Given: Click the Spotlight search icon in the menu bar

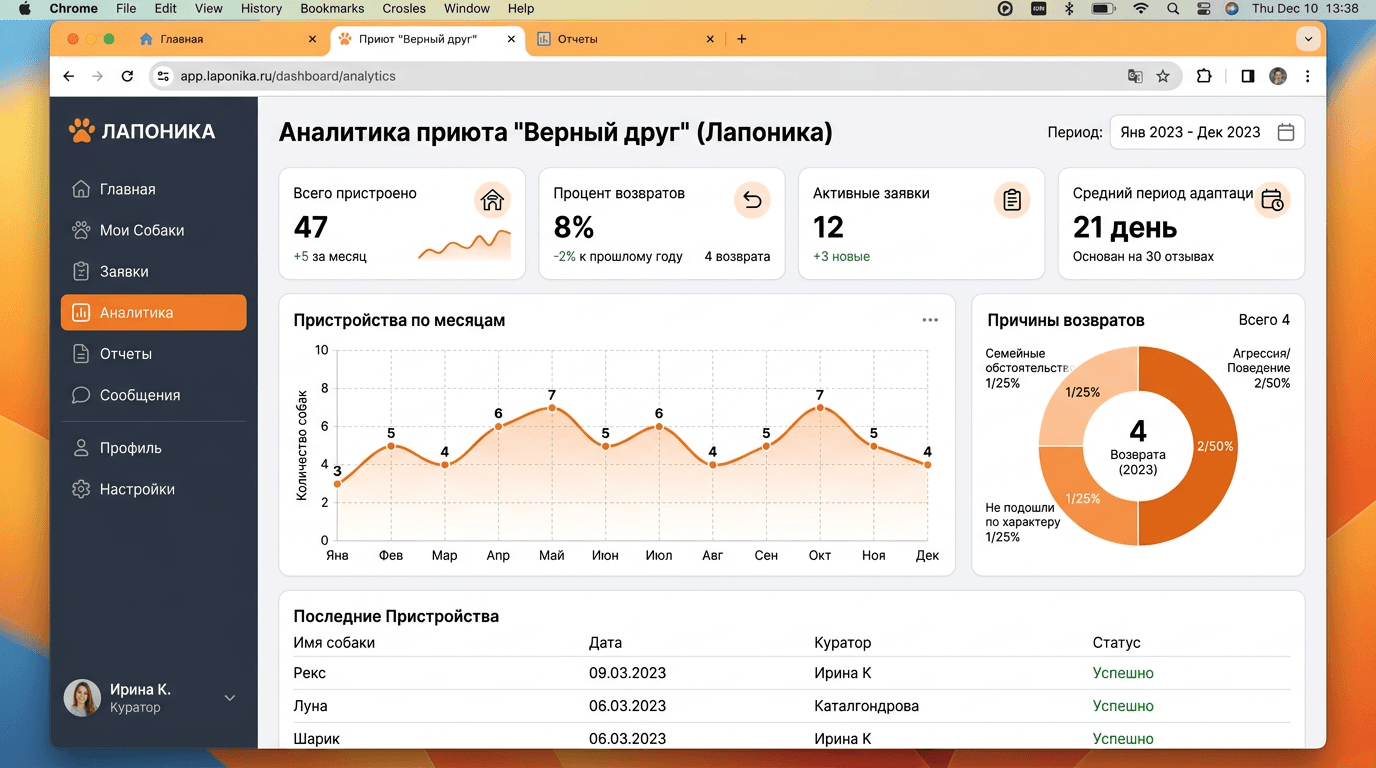Looking at the screenshot, I should pyautogui.click(x=1172, y=8).
